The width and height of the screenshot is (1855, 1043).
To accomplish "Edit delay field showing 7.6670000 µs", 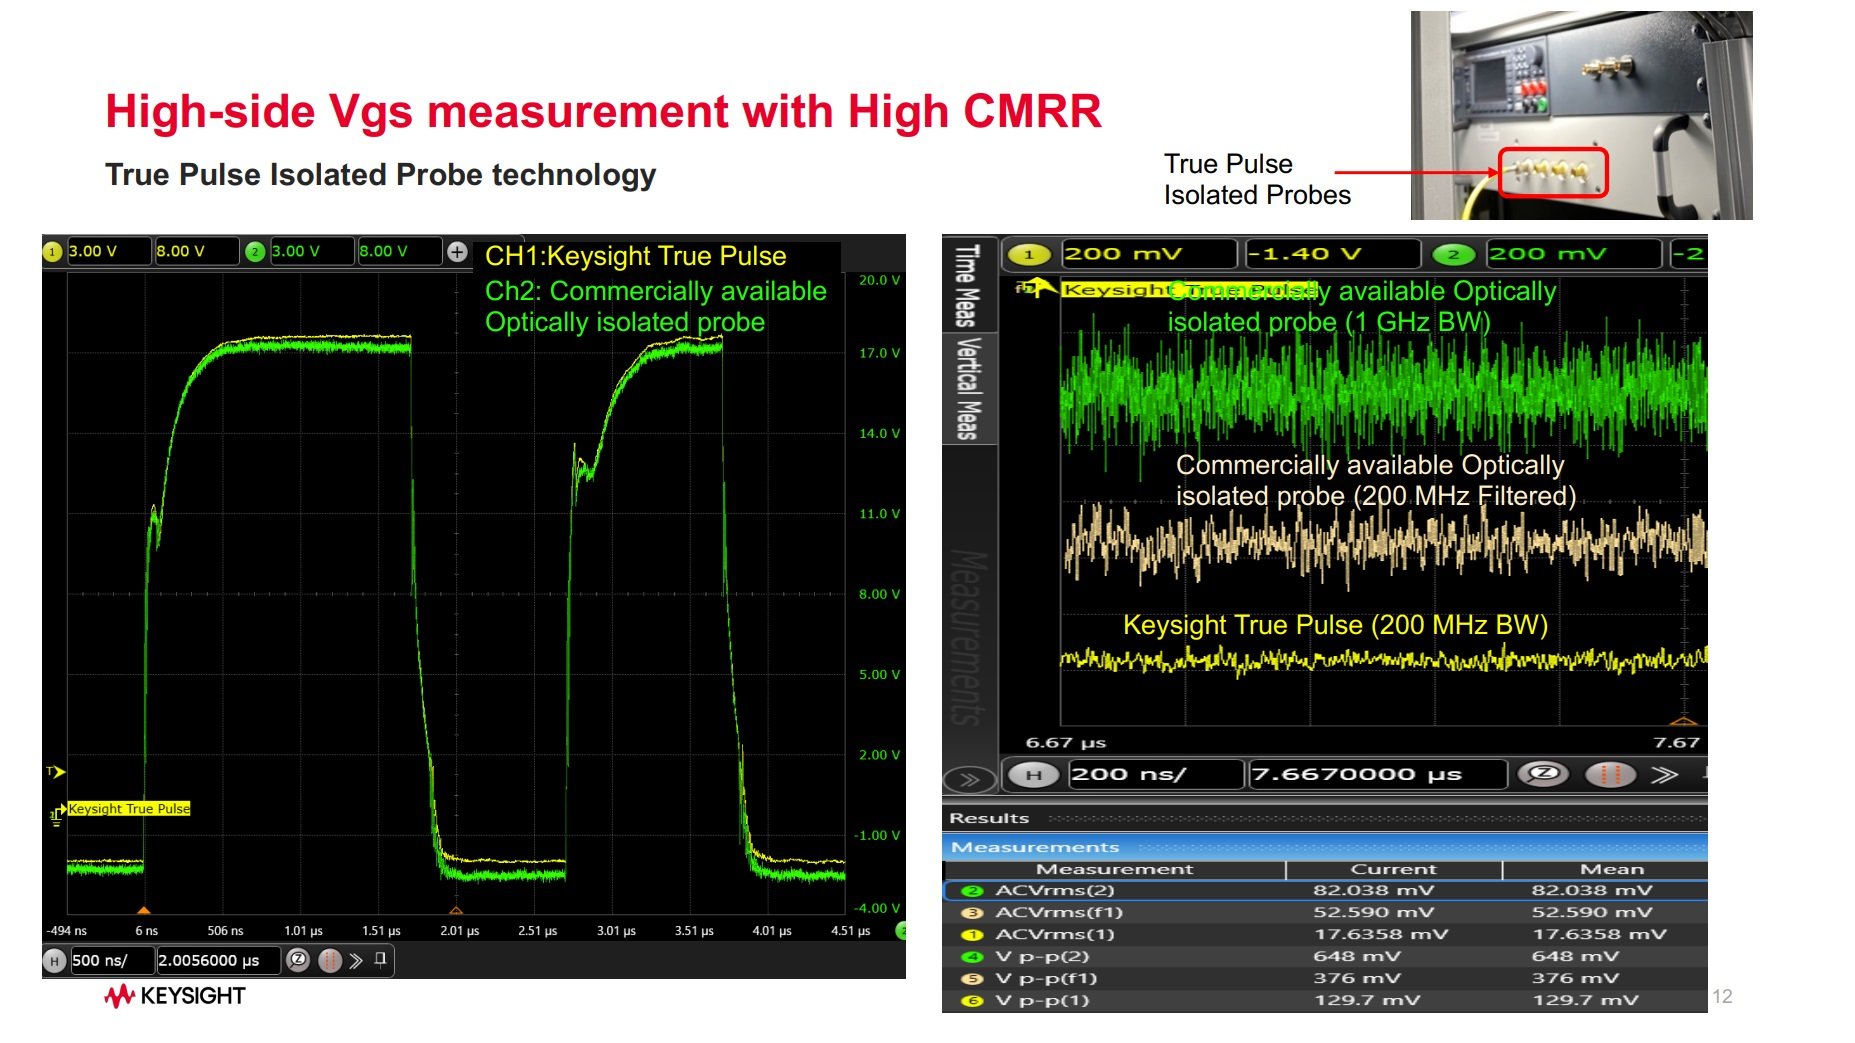I will [1378, 774].
